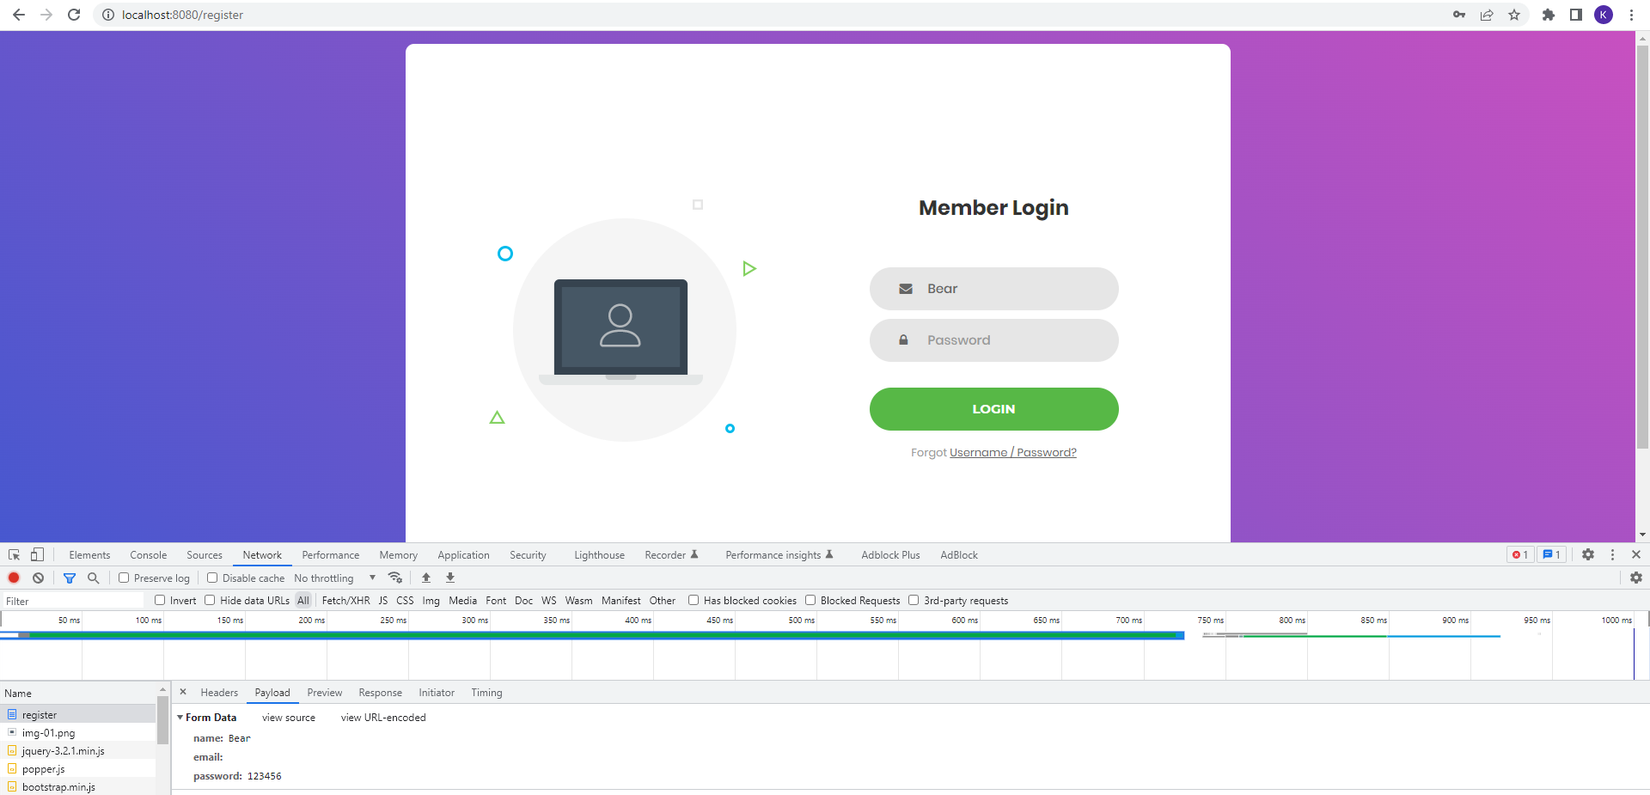
Task: Filter requests by Fetch/XHR type
Action: click(x=346, y=600)
